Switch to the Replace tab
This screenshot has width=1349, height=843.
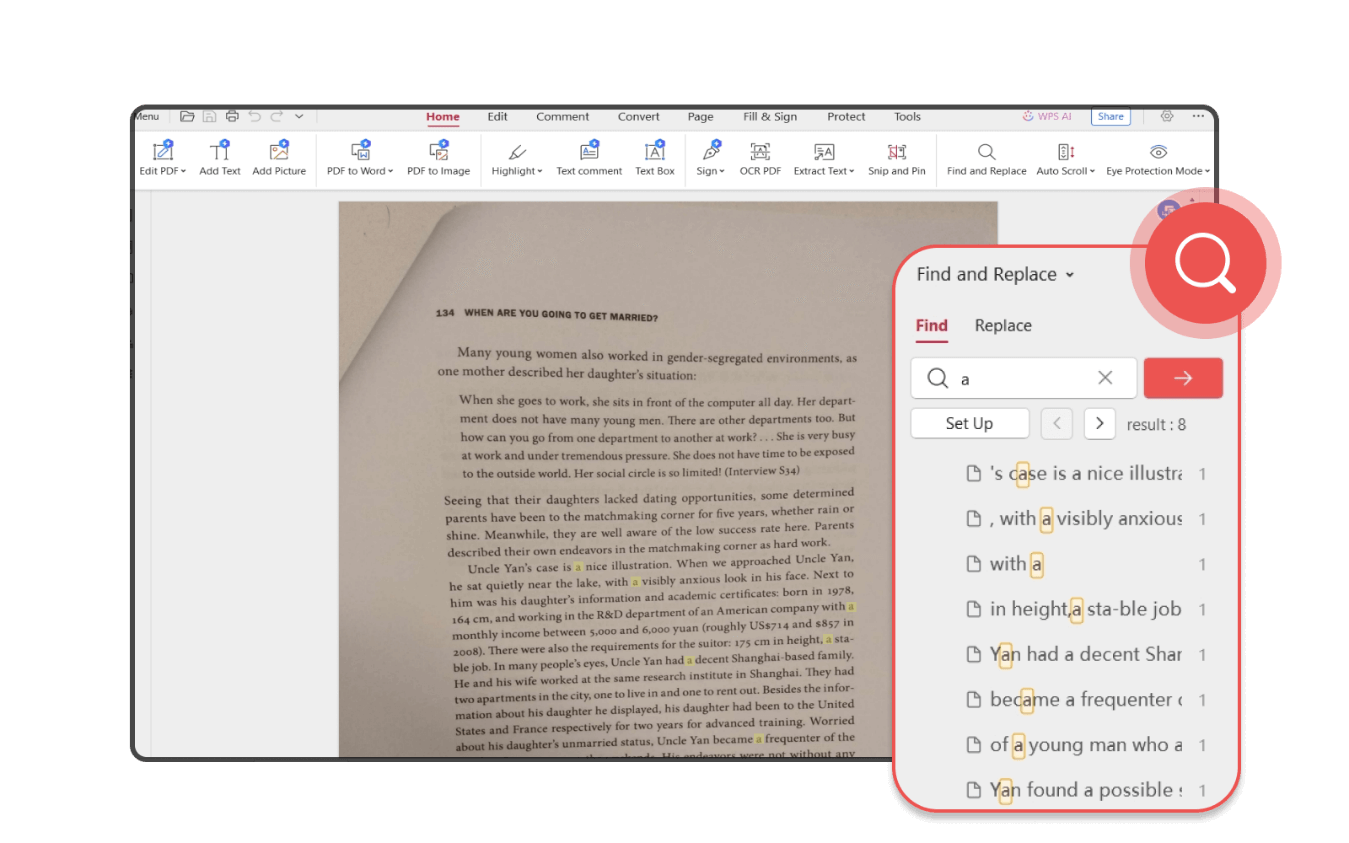tap(1003, 326)
